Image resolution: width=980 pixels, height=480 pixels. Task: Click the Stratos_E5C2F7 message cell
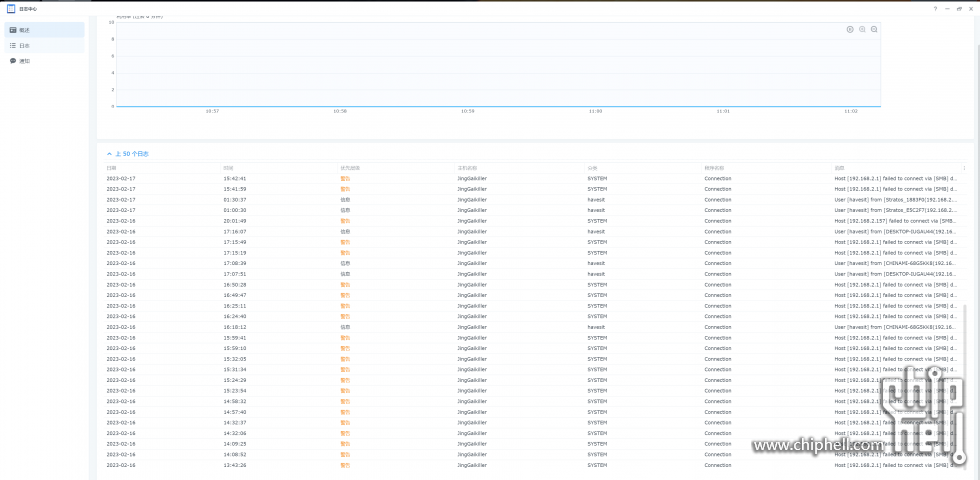(896, 211)
